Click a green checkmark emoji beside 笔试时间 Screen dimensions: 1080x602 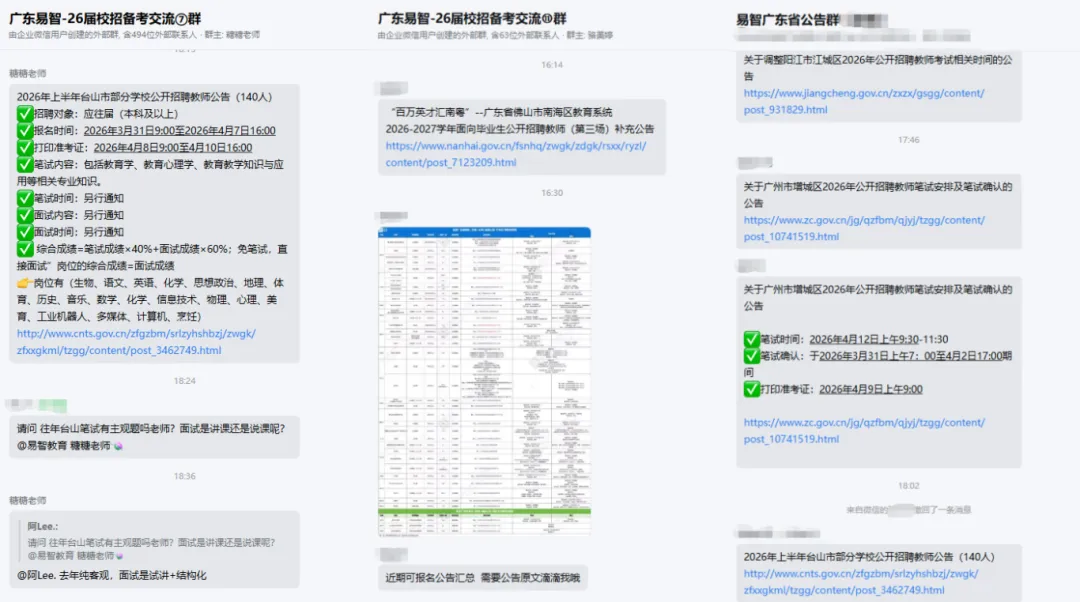[23, 196]
